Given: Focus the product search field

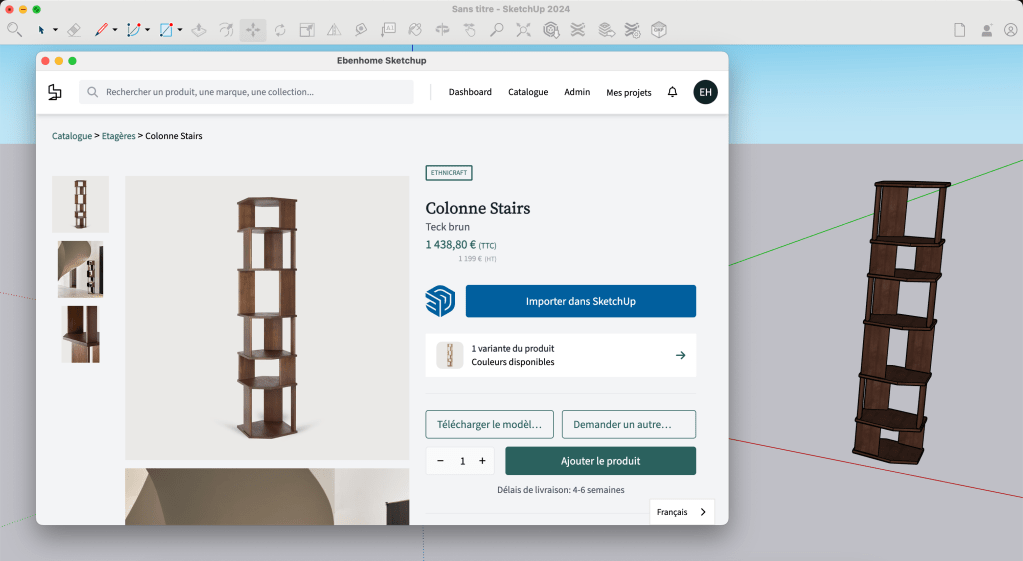Looking at the screenshot, I should pos(247,92).
